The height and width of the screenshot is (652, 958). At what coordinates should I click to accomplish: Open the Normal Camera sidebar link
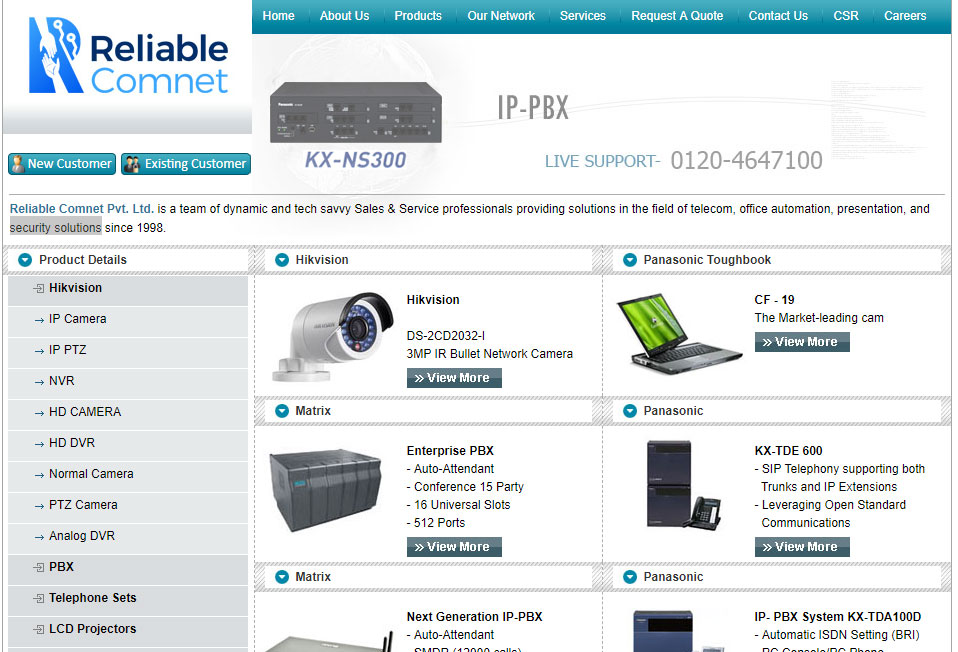point(91,474)
